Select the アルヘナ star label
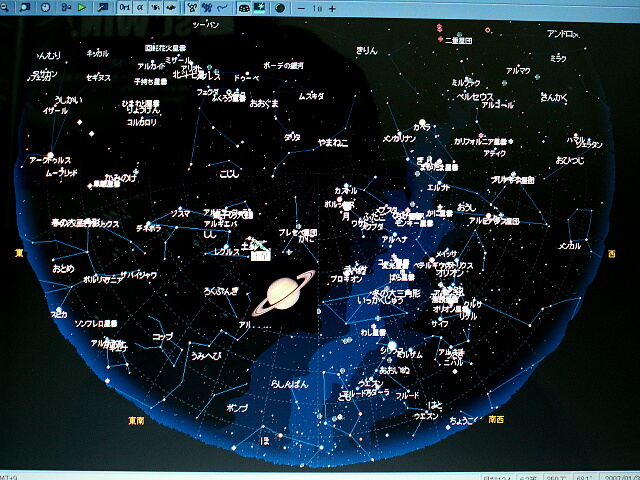Screen dimensions: 640x480 (x=394, y=240)
